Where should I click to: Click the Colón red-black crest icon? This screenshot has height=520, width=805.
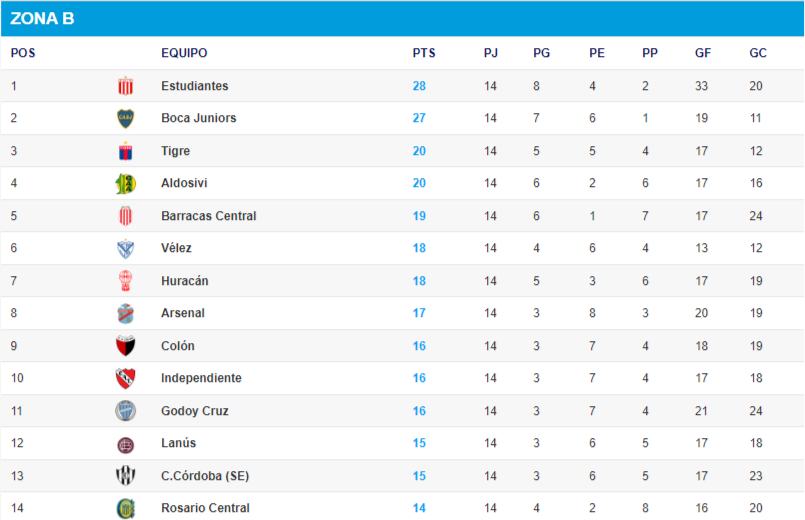point(125,346)
